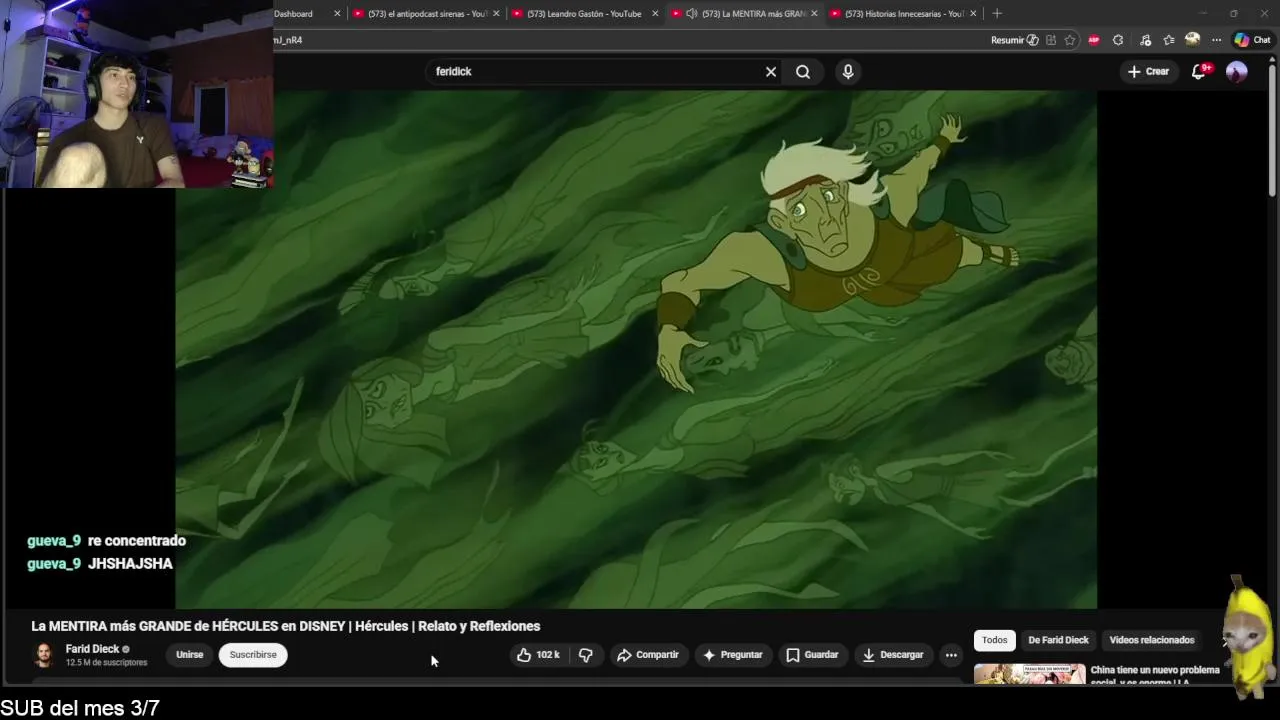Click the magnifying glass search icon

coord(803,72)
